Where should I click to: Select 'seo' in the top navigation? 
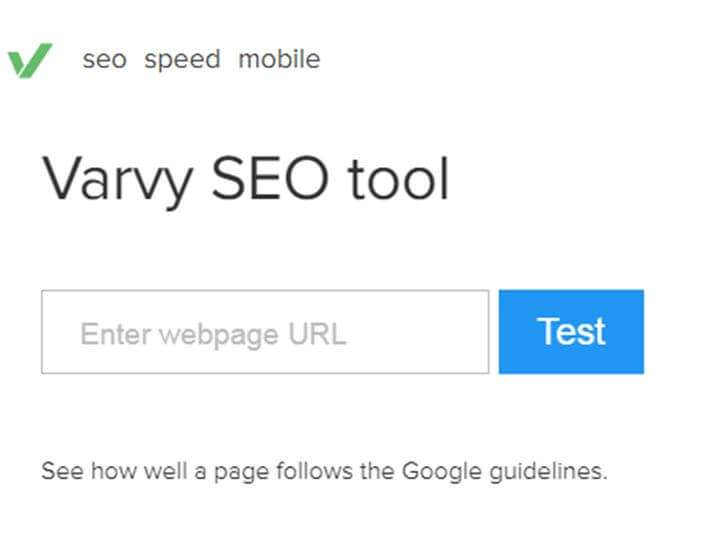pyautogui.click(x=104, y=60)
